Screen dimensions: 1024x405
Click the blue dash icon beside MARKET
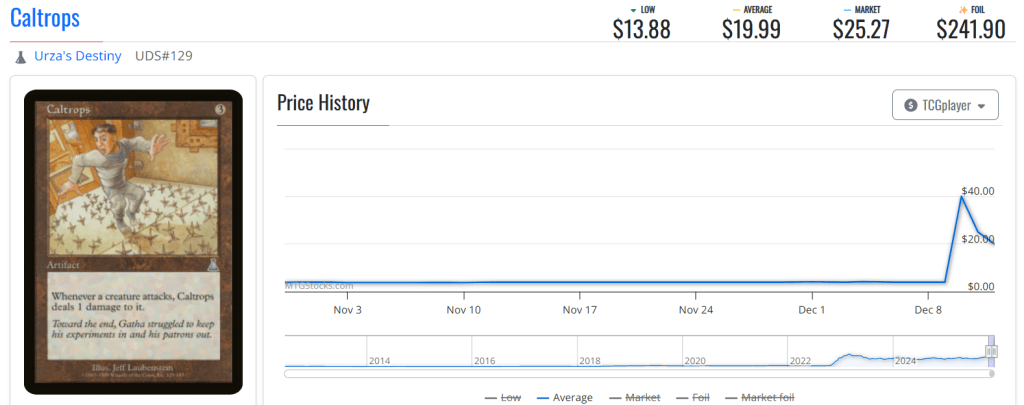pyautogui.click(x=845, y=10)
